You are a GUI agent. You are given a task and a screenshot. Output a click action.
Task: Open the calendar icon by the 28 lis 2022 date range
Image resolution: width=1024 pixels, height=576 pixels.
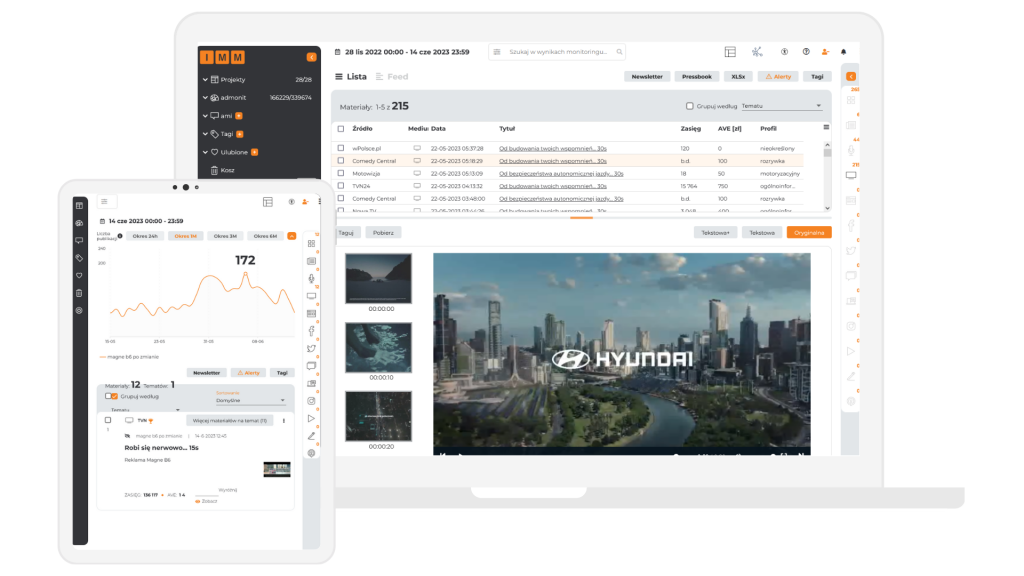338,52
